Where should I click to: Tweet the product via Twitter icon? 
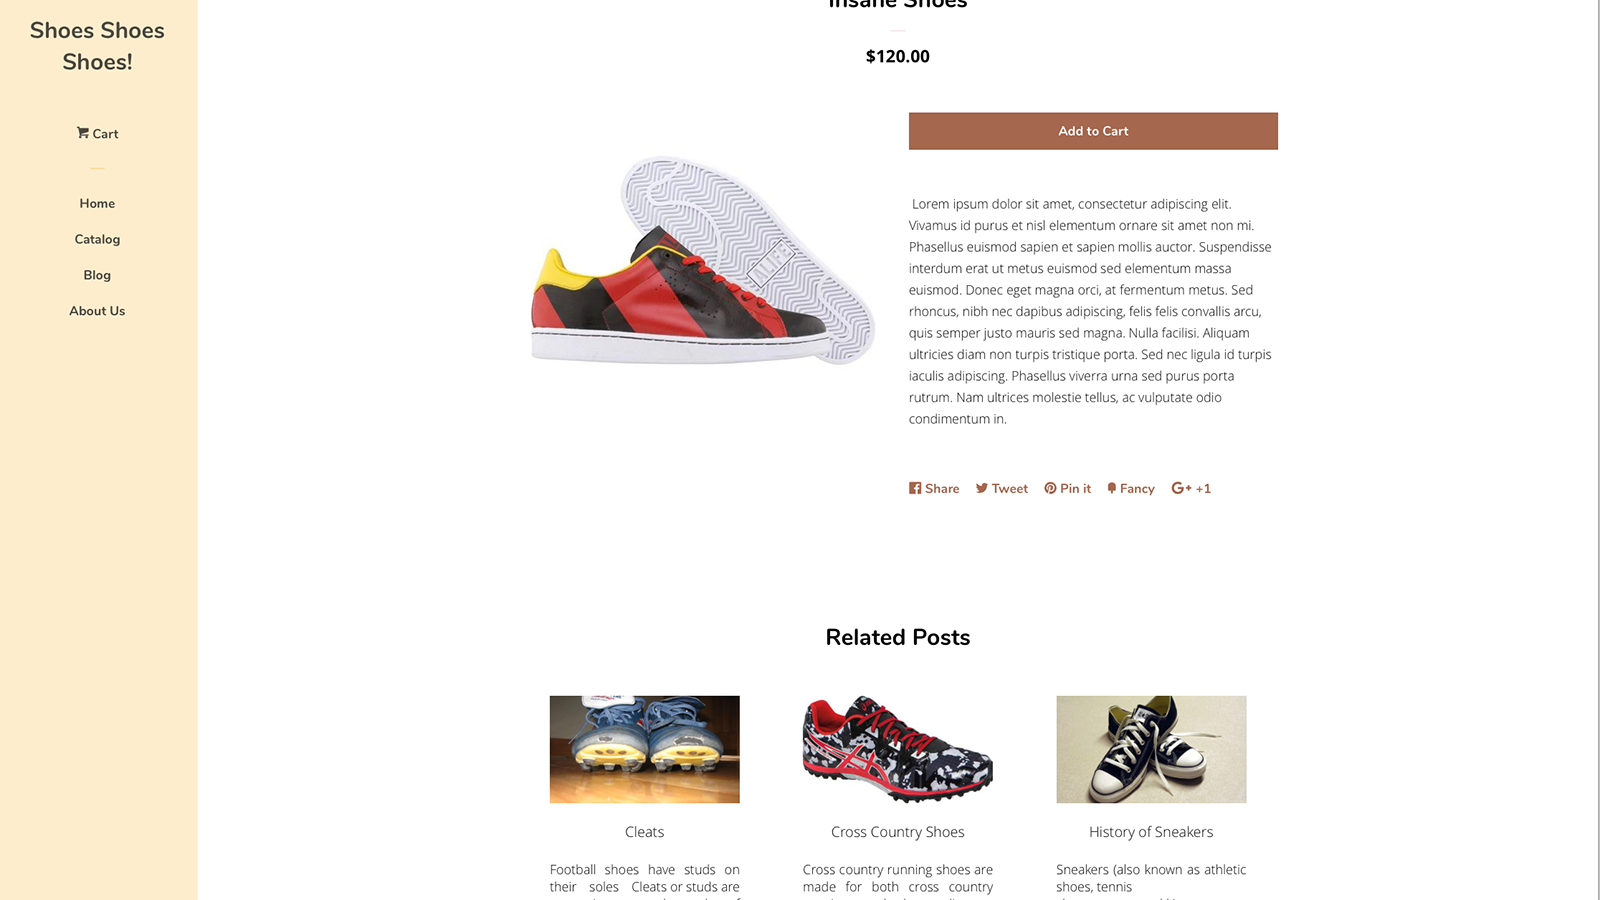click(x=982, y=488)
